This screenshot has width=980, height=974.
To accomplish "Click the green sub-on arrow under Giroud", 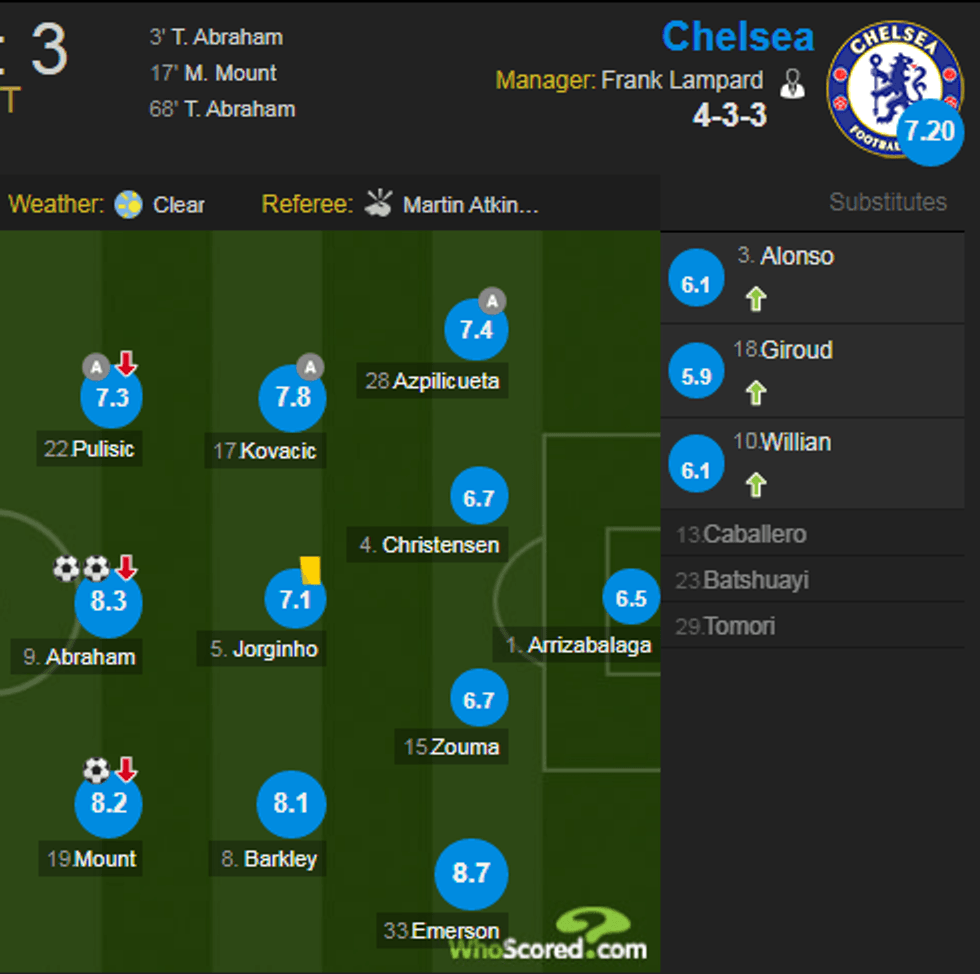I will [756, 393].
